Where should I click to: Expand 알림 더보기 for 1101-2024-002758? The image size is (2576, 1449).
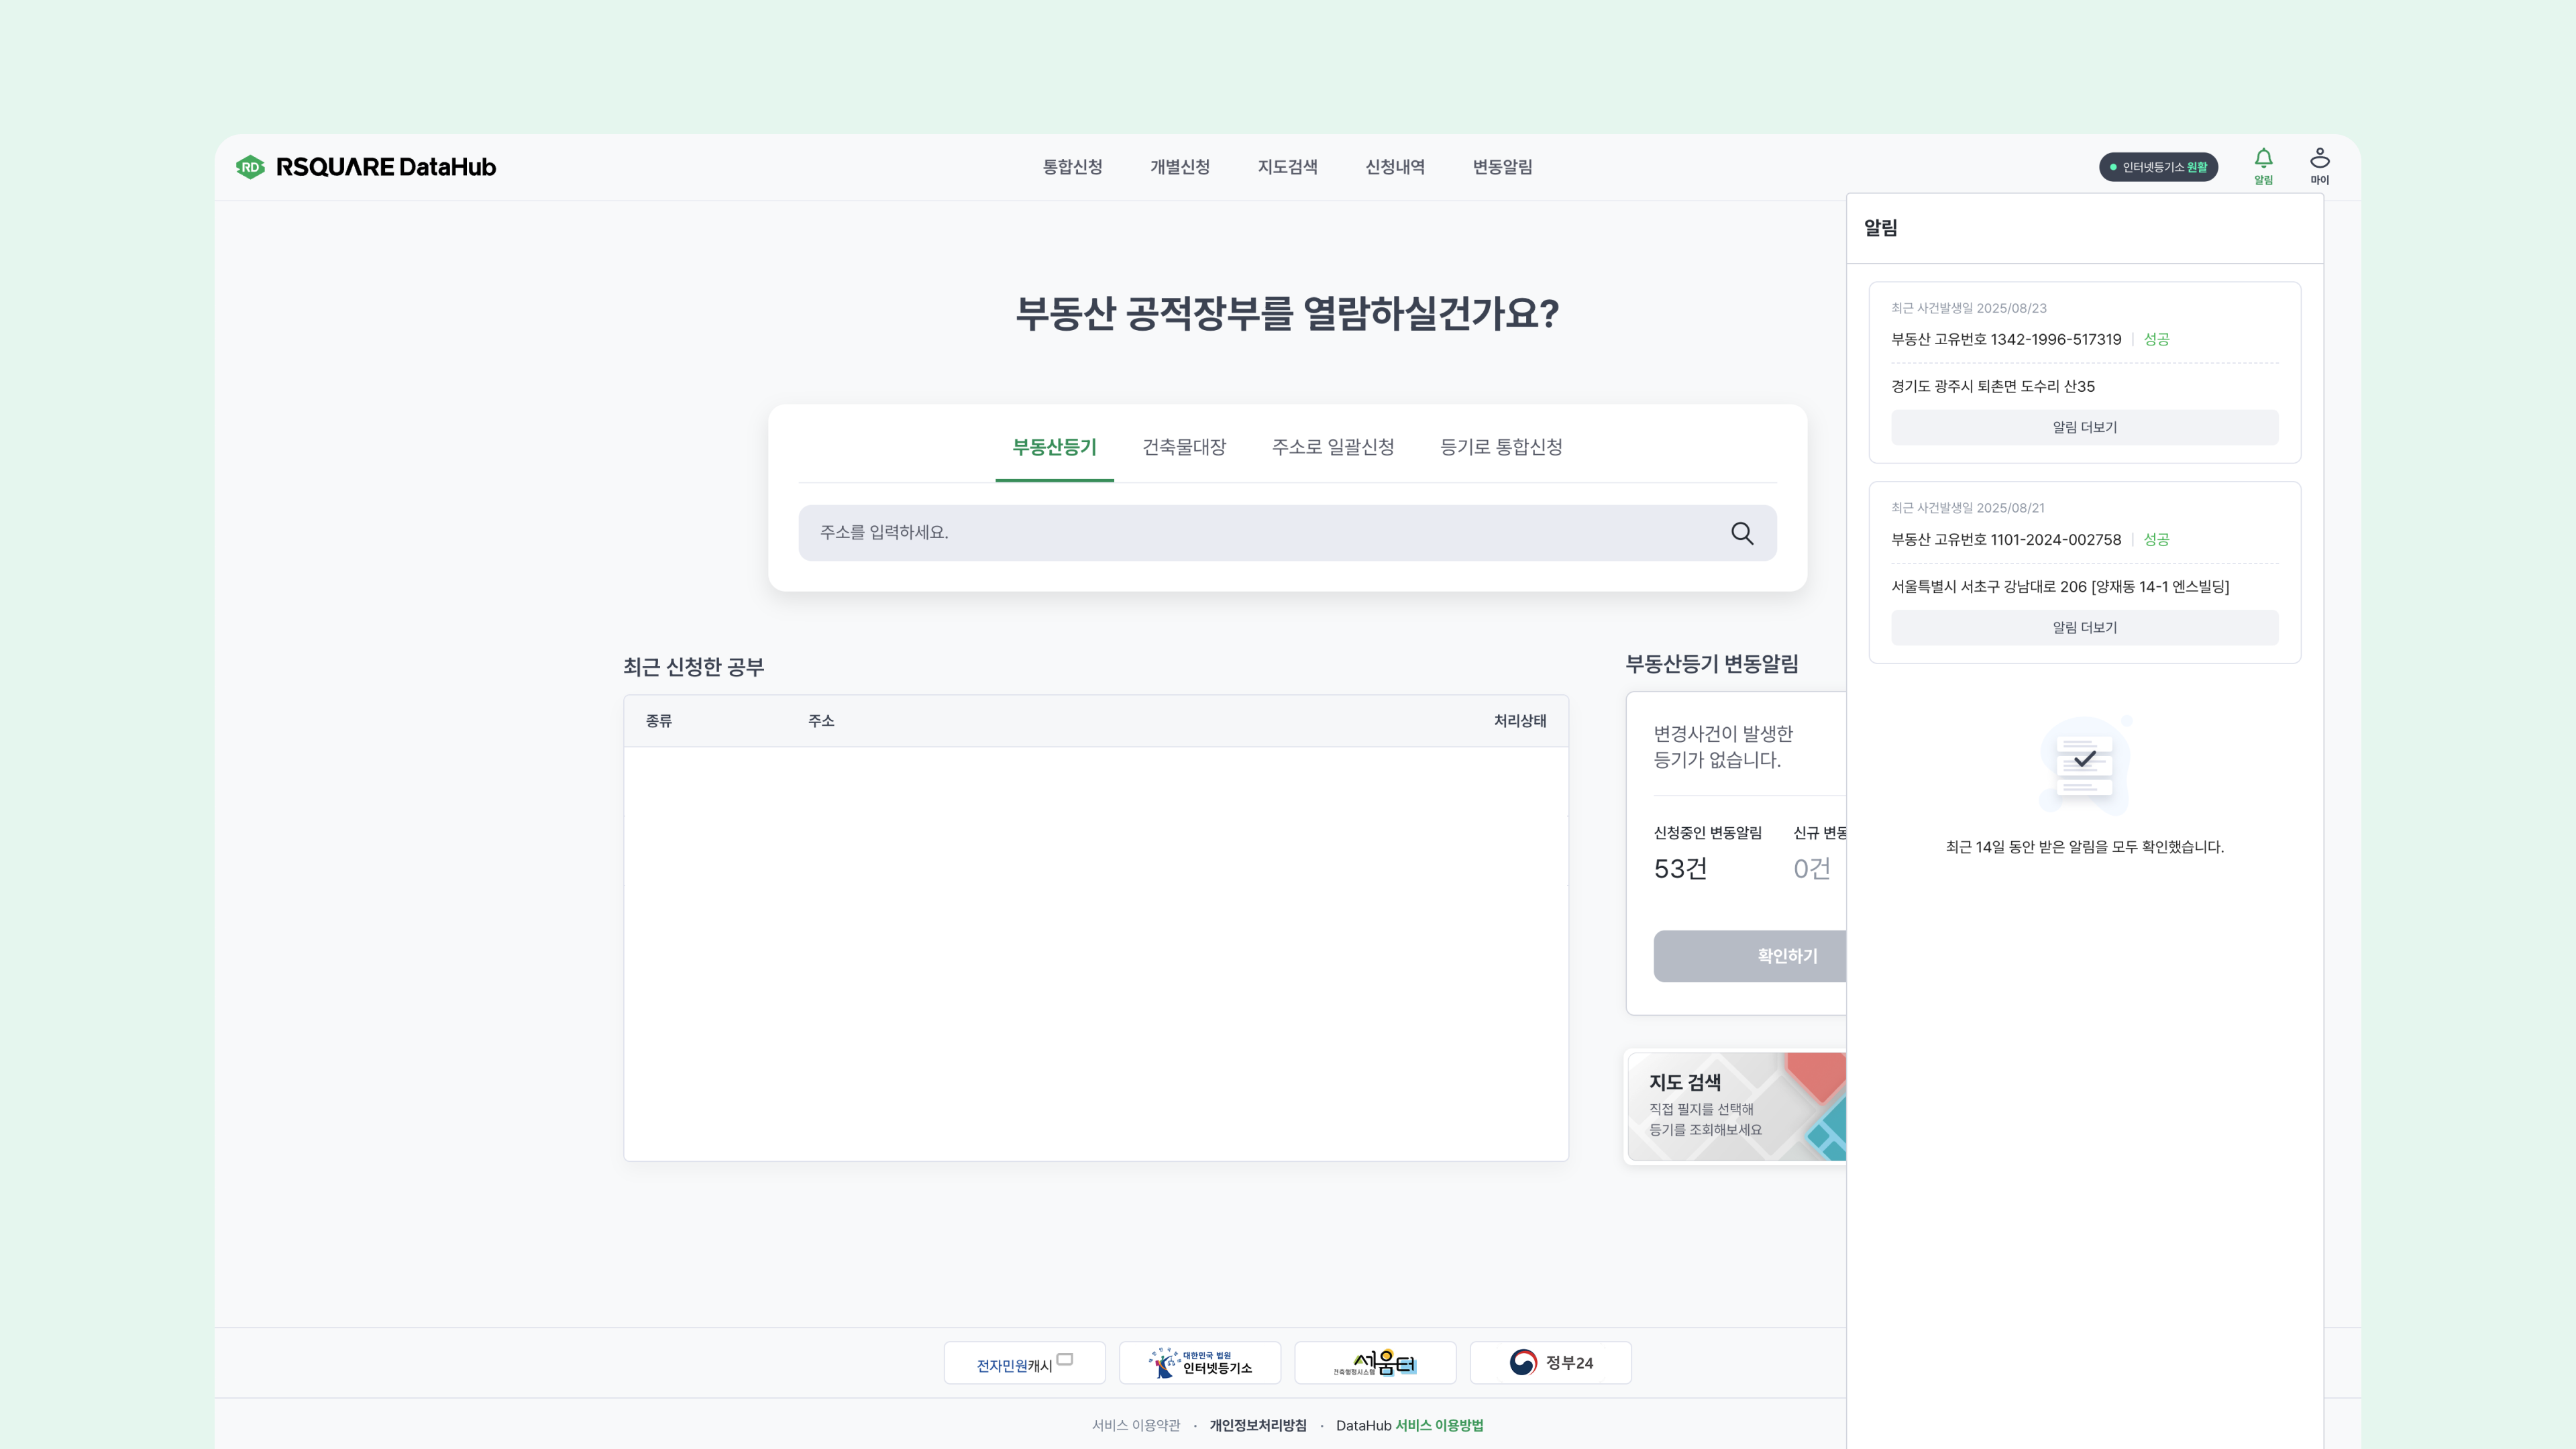point(2084,627)
